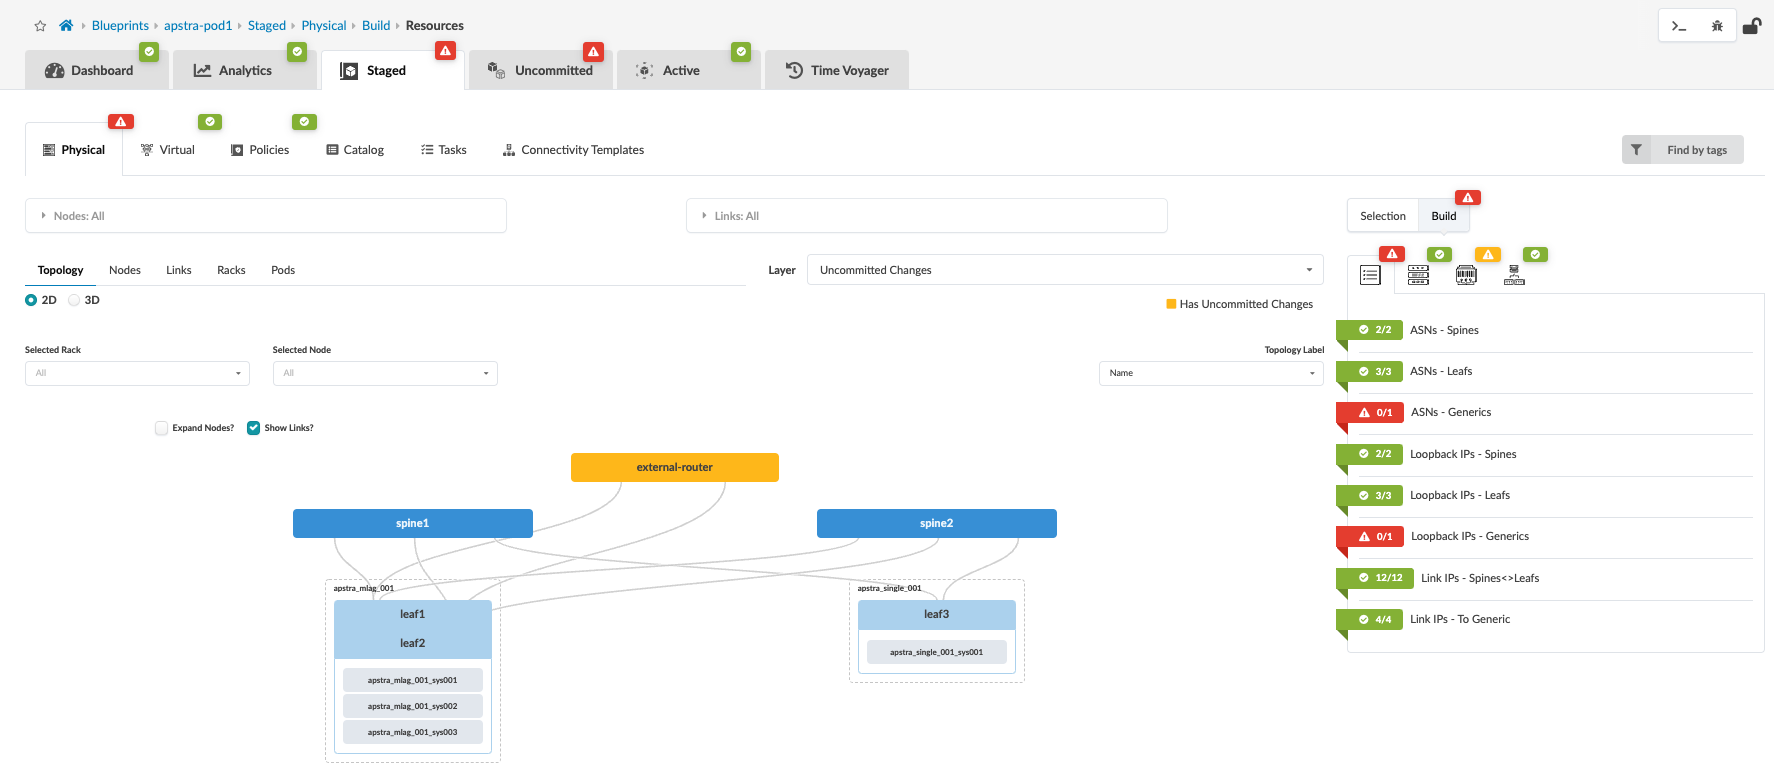Open Connectivity Templates sub-tab
Viewport: 1774px width, 783px height.
click(x=573, y=150)
